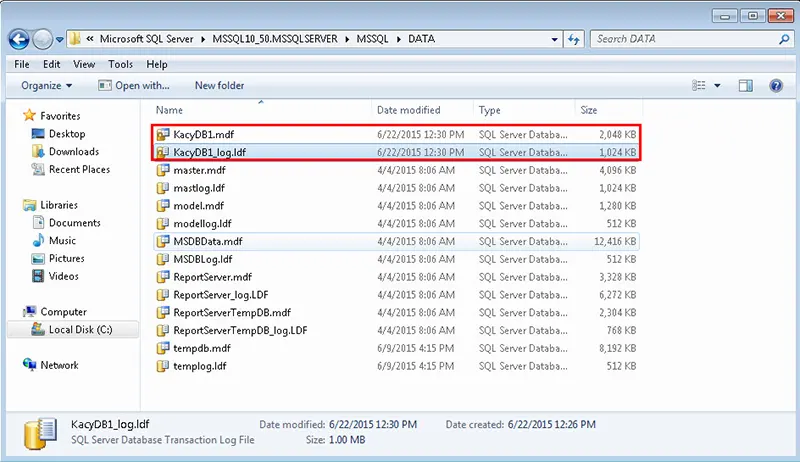The width and height of the screenshot is (800, 462).
Task: Click the details pane database file thumbnail
Action: click(40, 433)
